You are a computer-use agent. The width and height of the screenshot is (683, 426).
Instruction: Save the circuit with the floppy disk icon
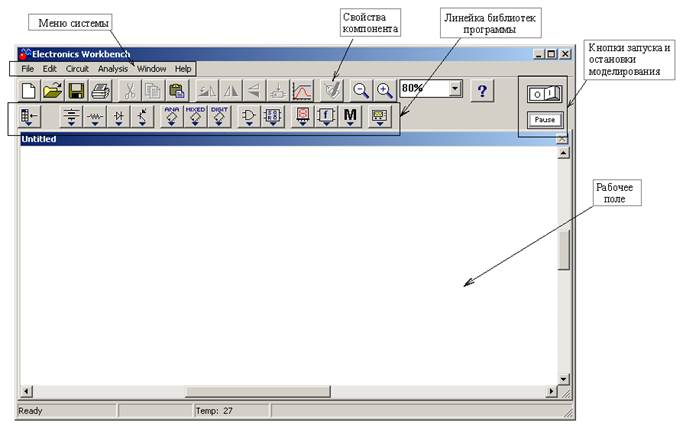click(76, 91)
